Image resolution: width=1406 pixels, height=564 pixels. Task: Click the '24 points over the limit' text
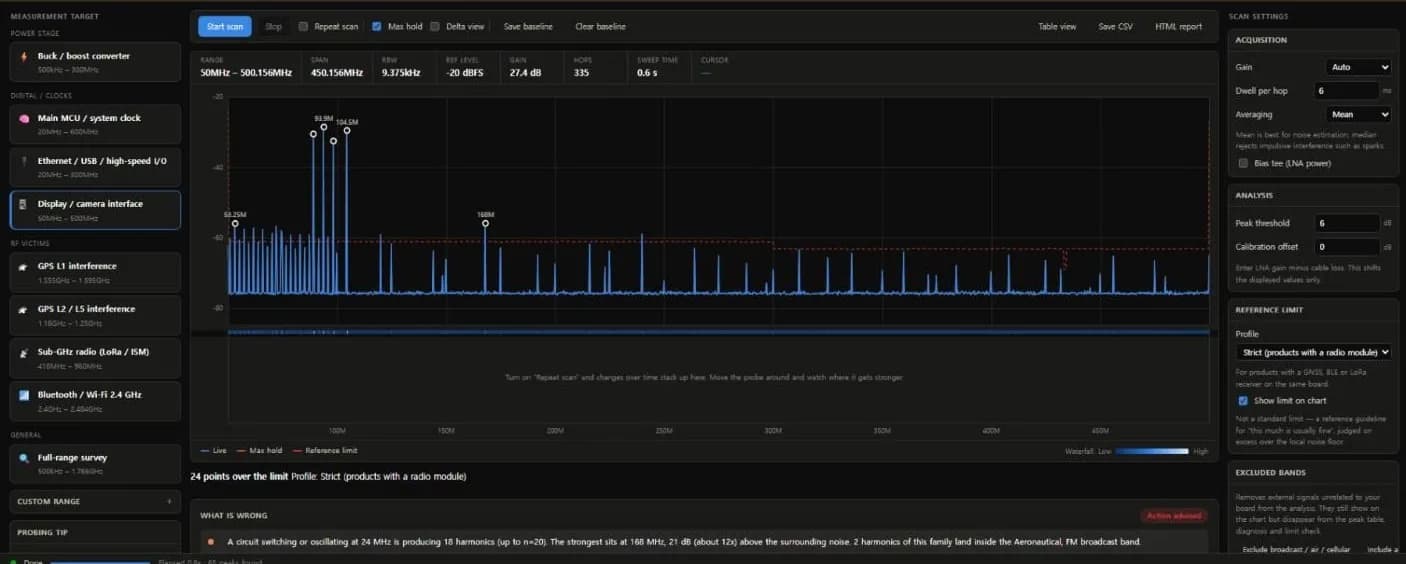coord(239,477)
